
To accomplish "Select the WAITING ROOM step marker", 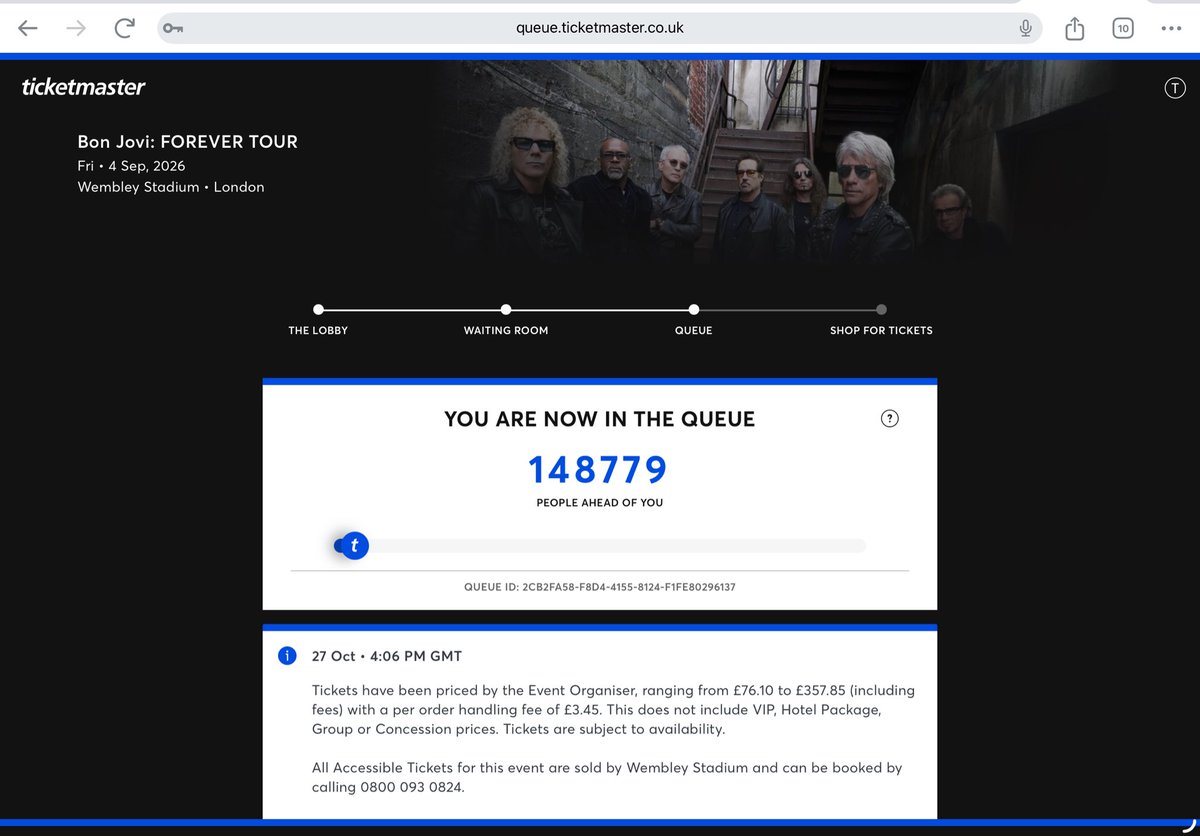I will tap(506, 310).
